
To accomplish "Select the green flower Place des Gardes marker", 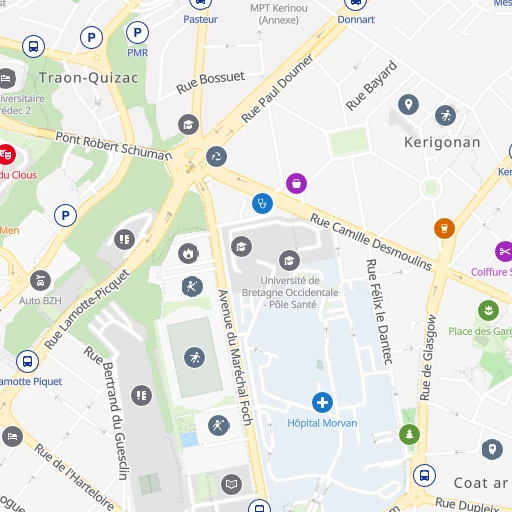I will (x=488, y=310).
